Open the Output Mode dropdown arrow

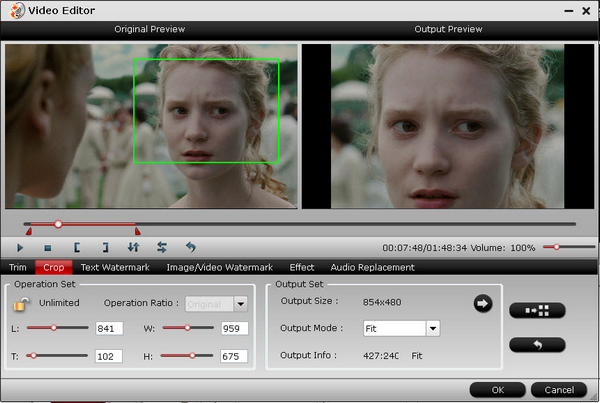pyautogui.click(x=433, y=328)
